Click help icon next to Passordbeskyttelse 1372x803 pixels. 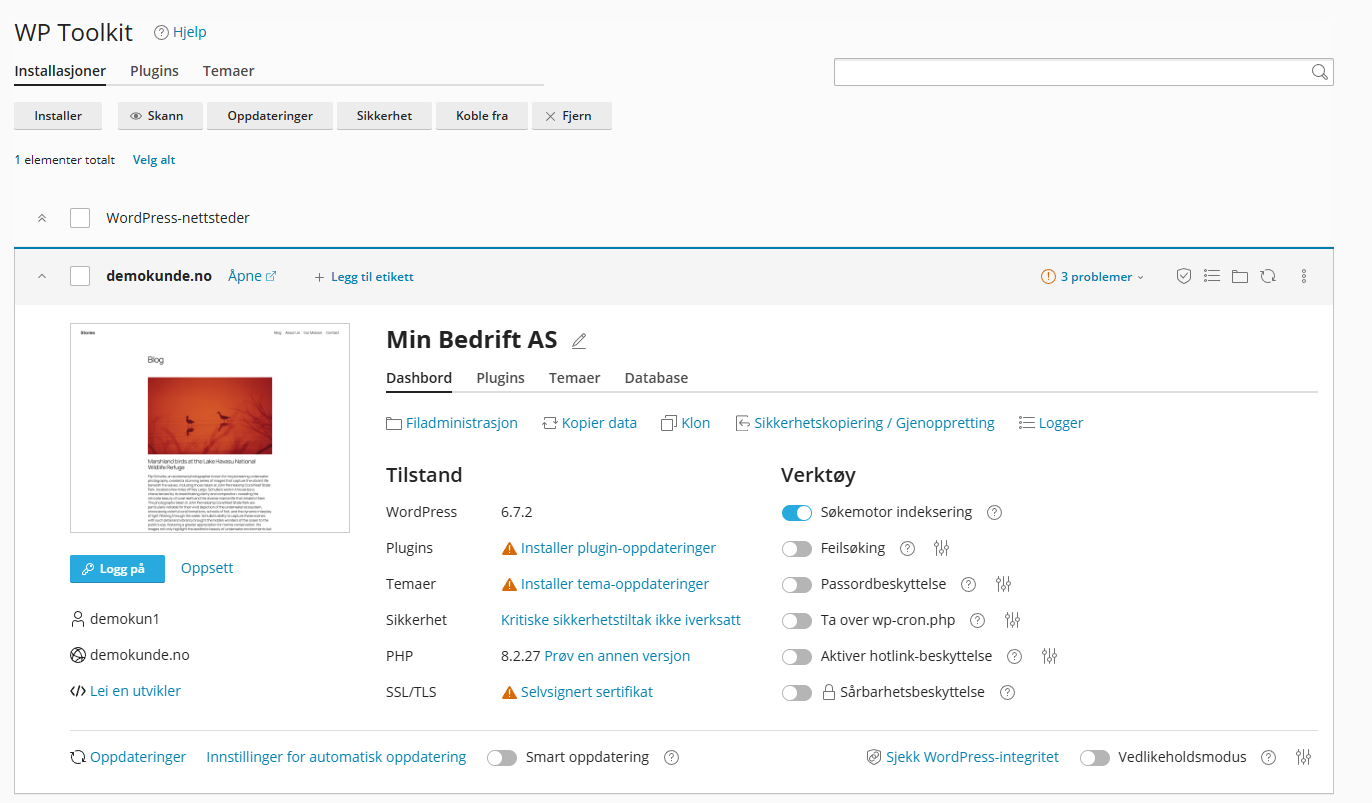968,584
